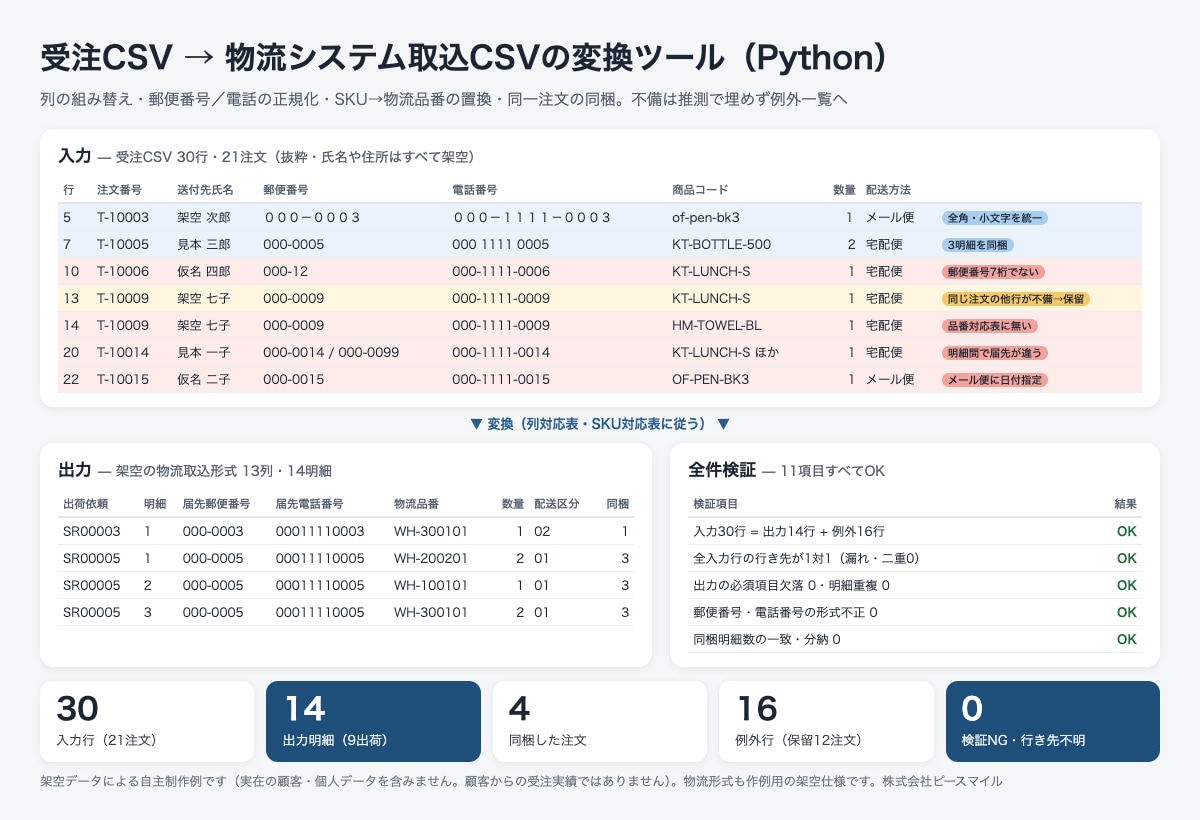Image resolution: width=1200 pixels, height=820 pixels.
Task: Click phone number 000-1111-0006
Action: [x=501, y=271]
